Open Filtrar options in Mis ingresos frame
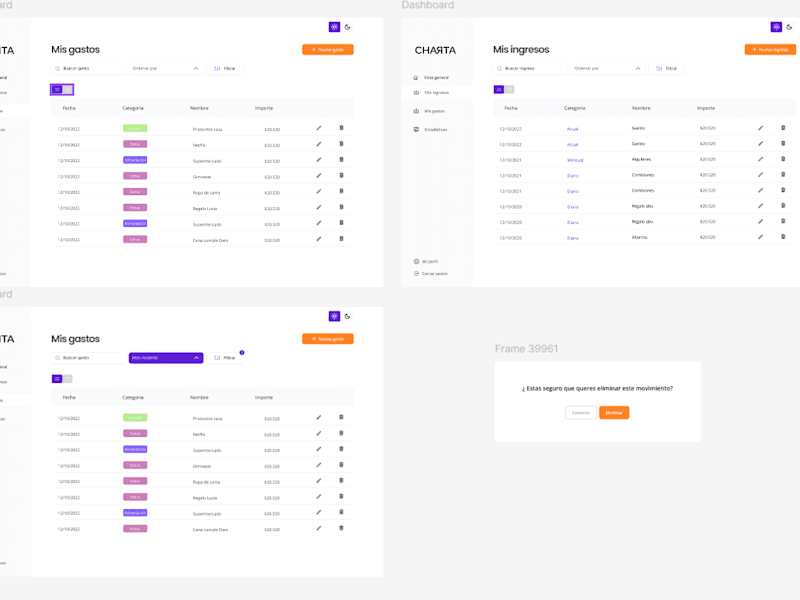800x600 pixels. click(x=667, y=68)
